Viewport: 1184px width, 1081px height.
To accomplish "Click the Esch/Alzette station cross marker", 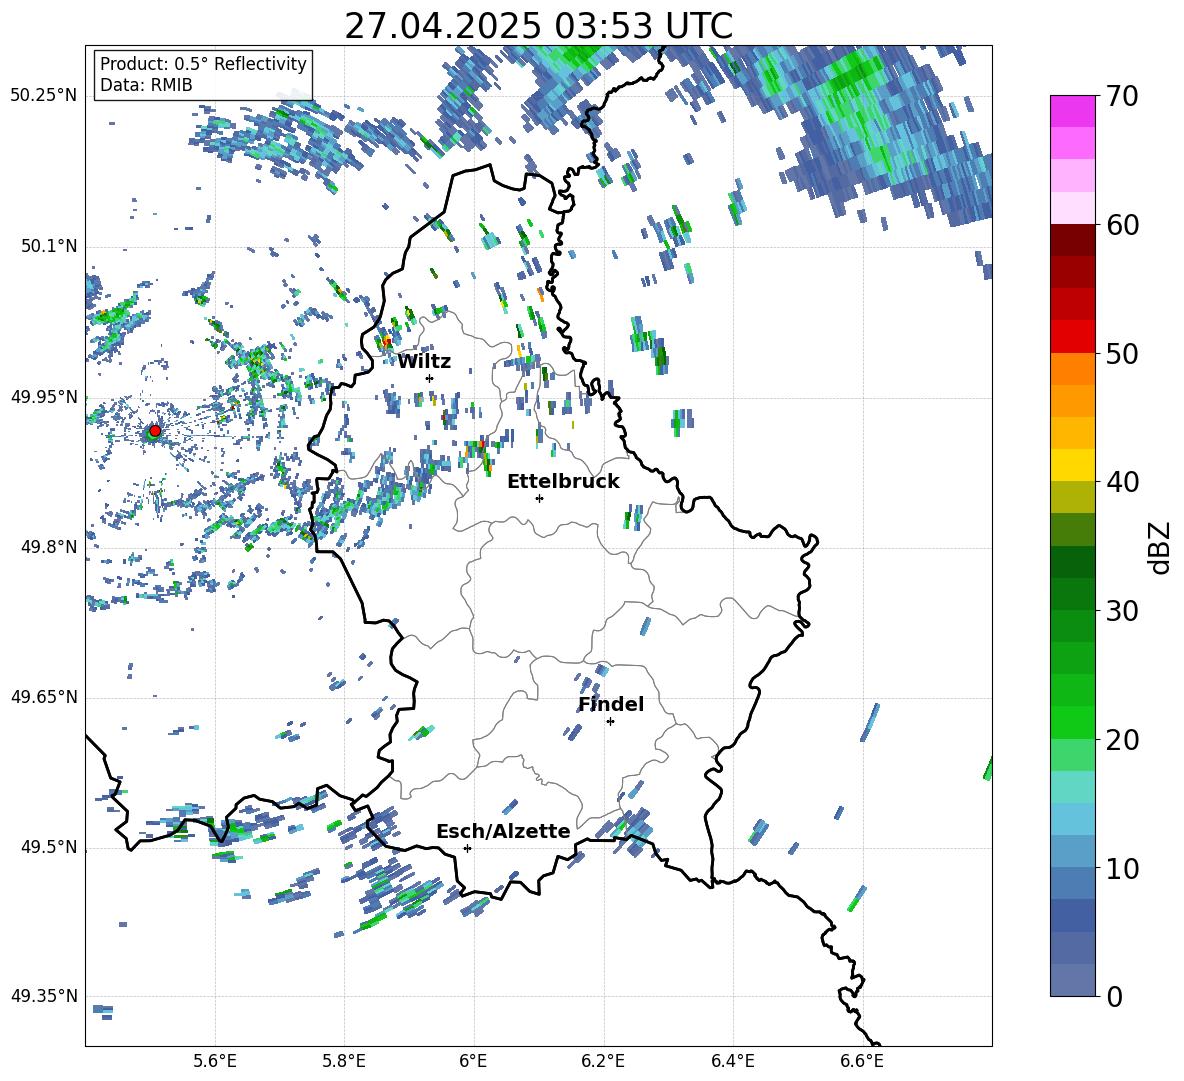I will click(467, 848).
